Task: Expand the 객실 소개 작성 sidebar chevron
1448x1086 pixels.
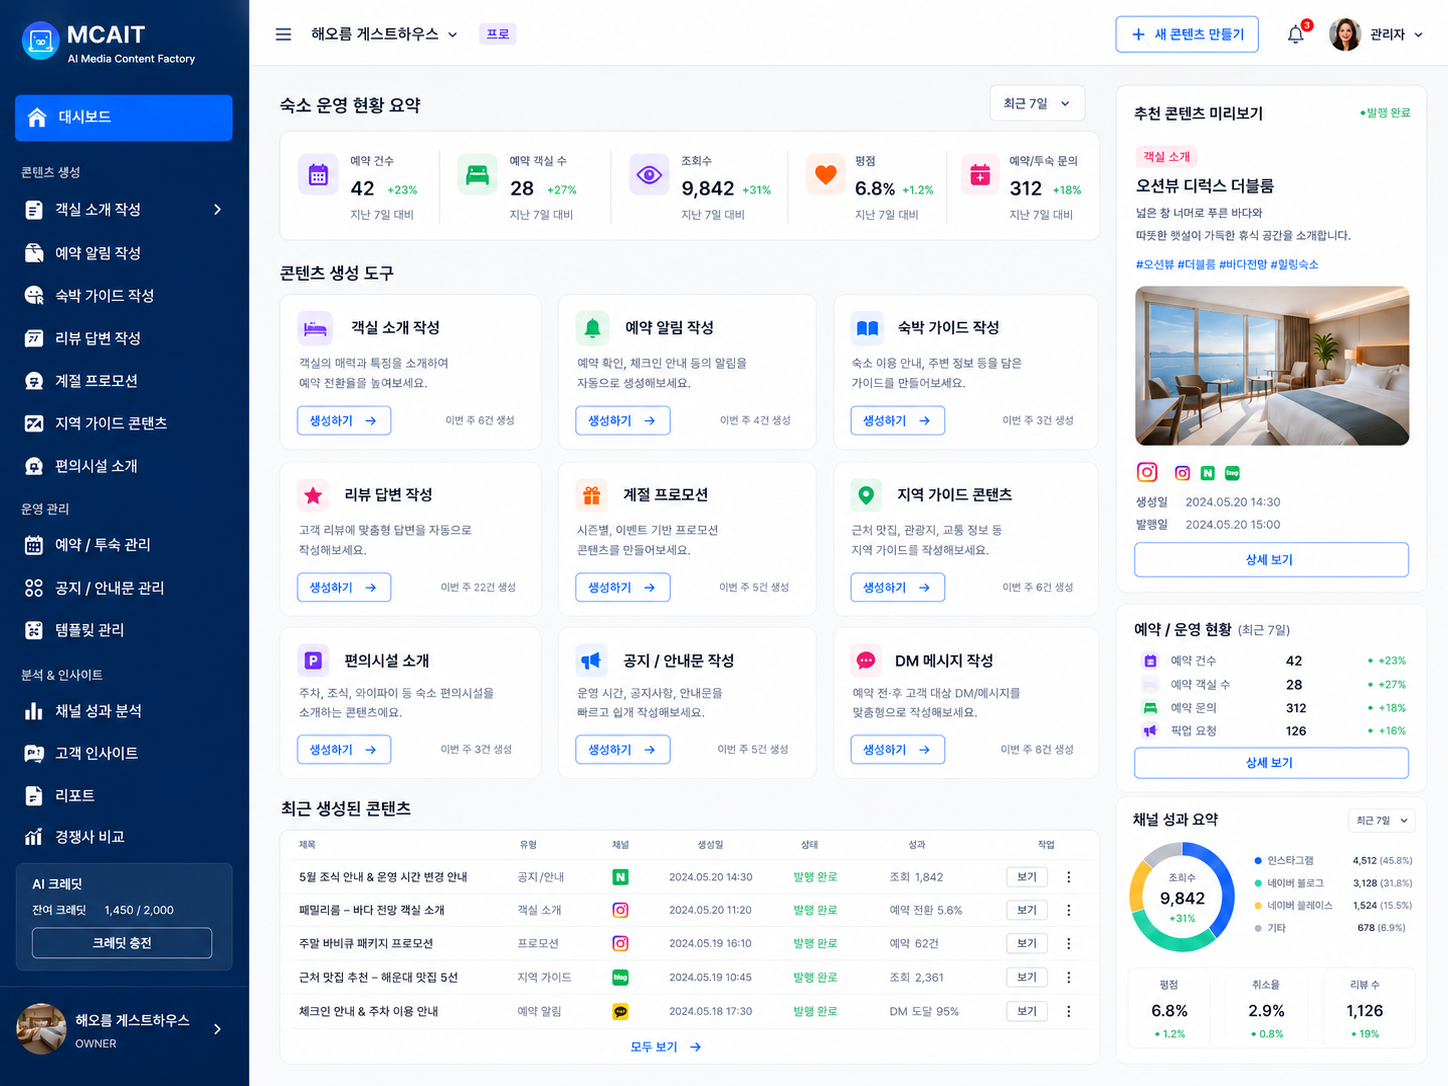Action: coord(217,209)
